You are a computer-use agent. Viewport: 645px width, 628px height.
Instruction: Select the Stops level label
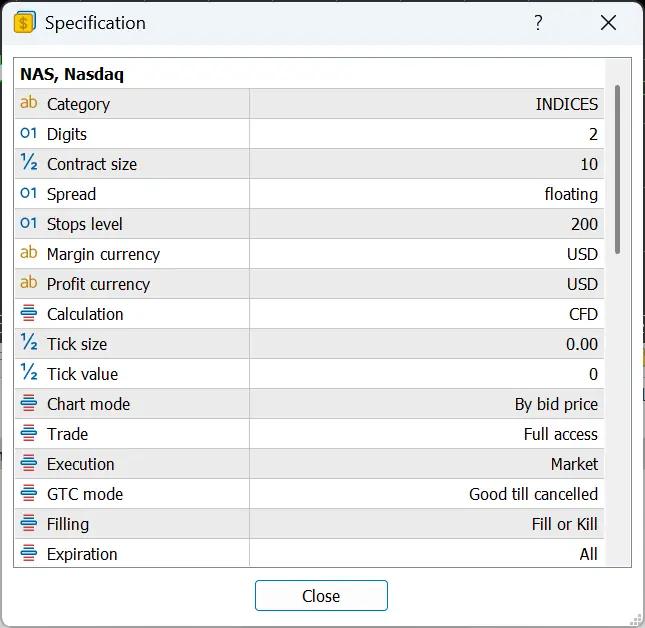[85, 225]
